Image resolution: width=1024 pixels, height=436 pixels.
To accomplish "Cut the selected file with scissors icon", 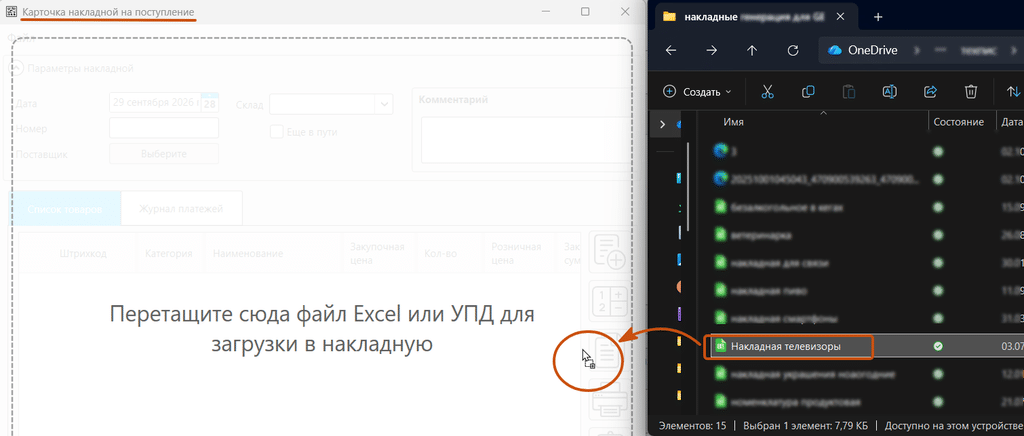I will coord(767,91).
